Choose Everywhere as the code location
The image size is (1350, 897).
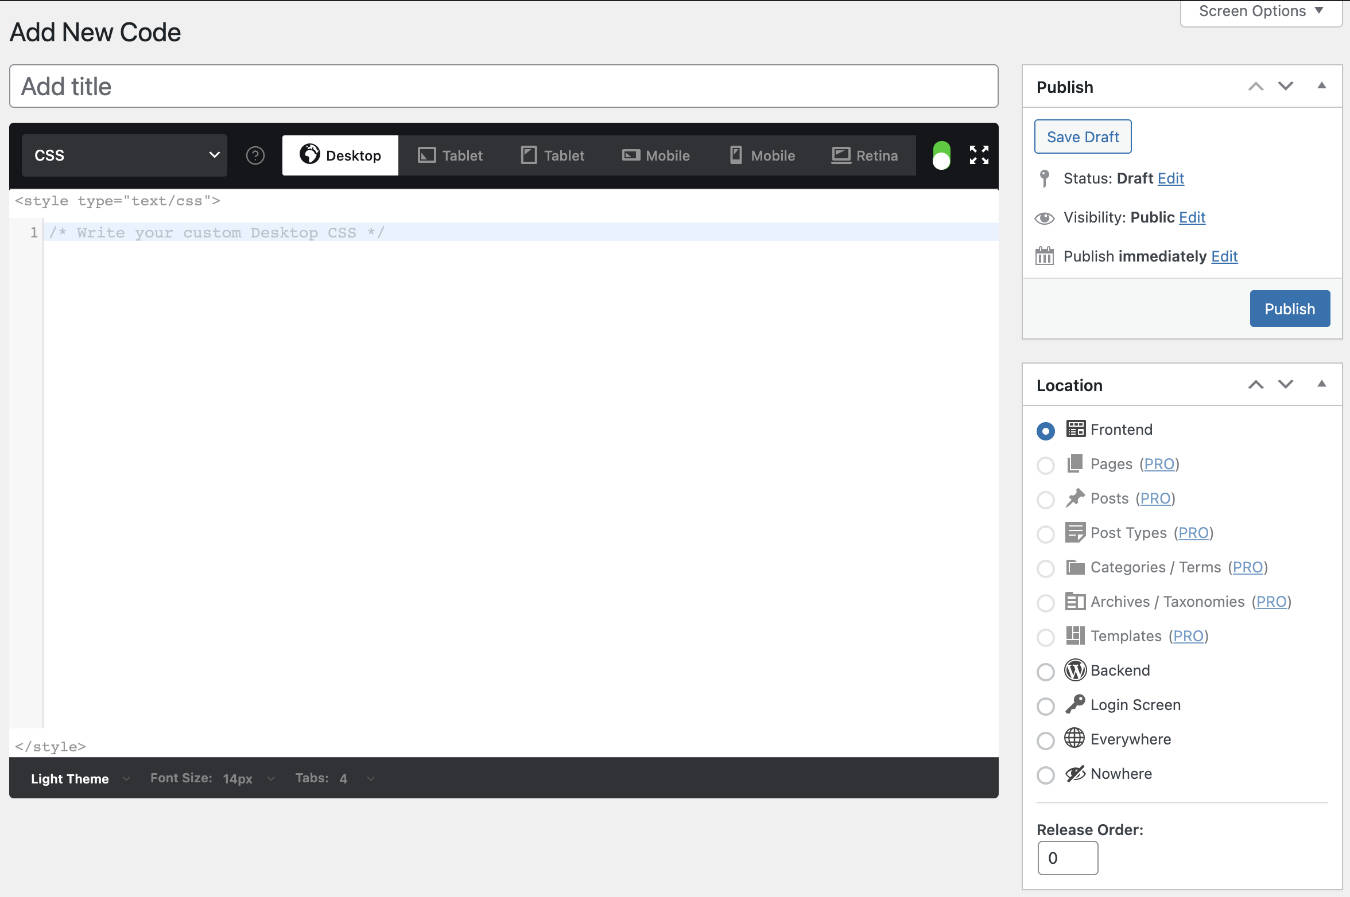click(x=1046, y=740)
